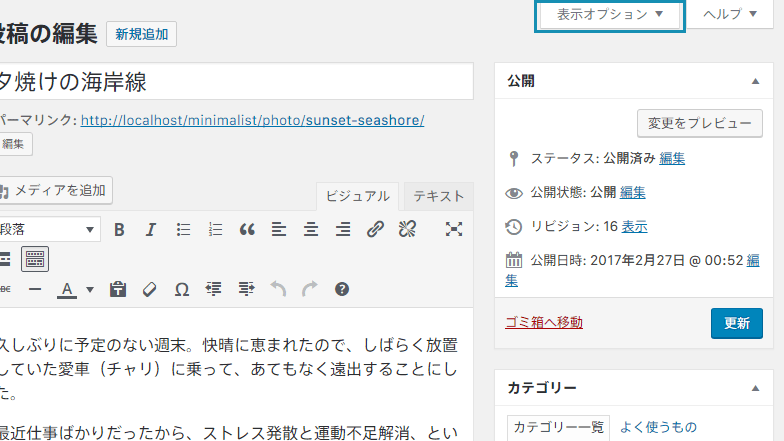Click the bulleted list button
Image resolution: width=784 pixels, height=441 pixels.
pyautogui.click(x=183, y=229)
